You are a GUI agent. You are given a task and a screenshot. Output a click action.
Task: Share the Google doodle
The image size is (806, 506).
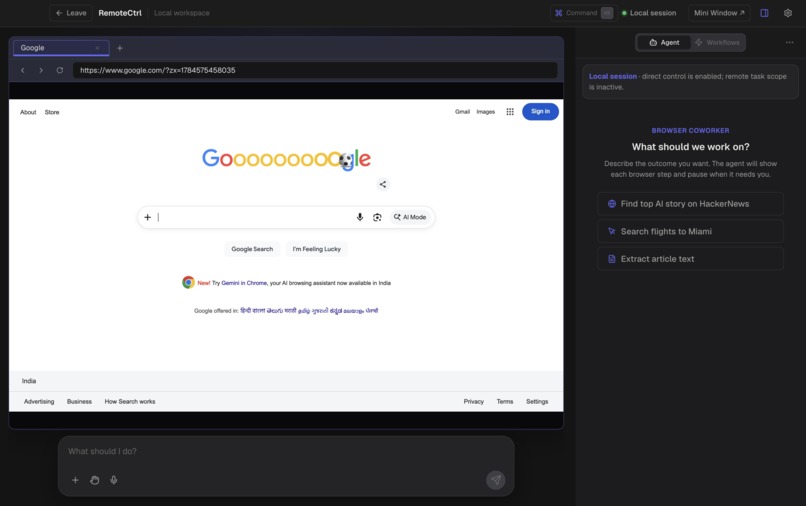pos(382,184)
